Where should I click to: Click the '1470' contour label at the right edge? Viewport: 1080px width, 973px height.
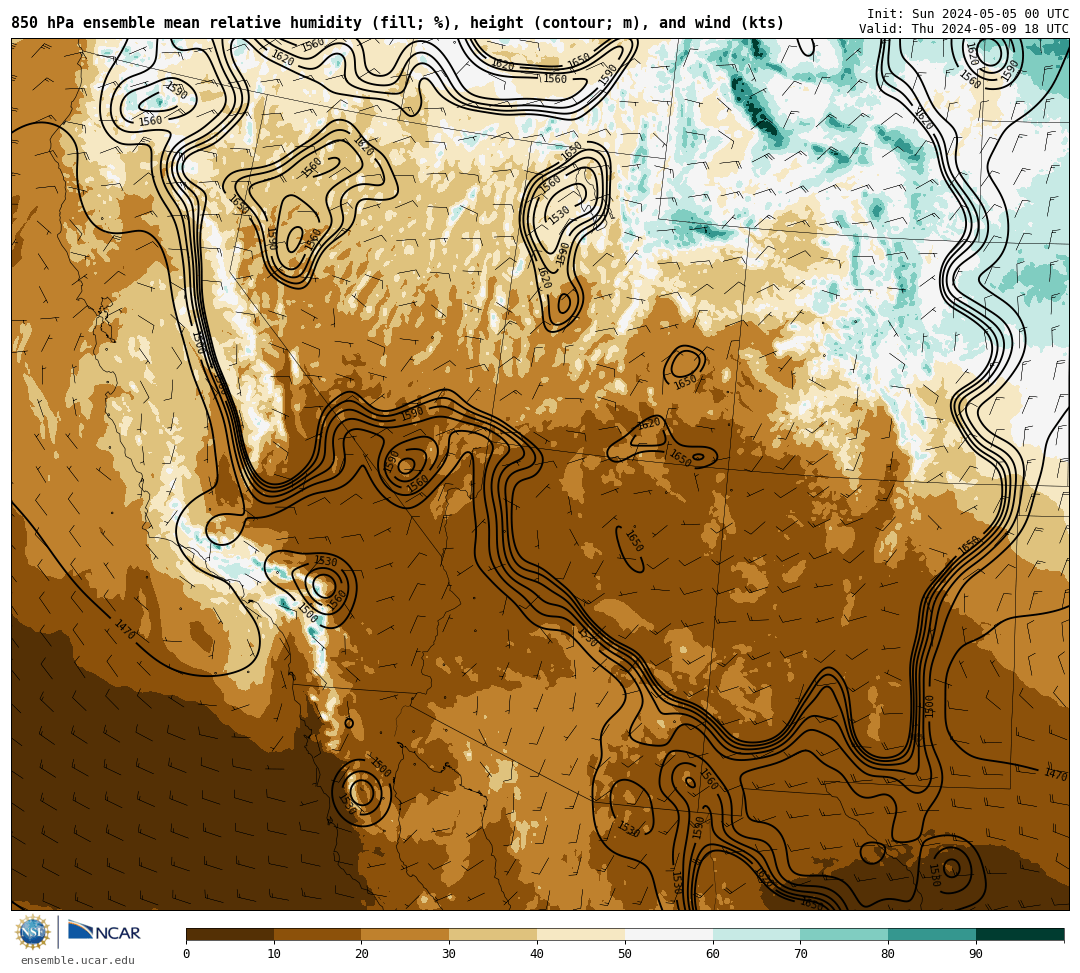point(1055,774)
